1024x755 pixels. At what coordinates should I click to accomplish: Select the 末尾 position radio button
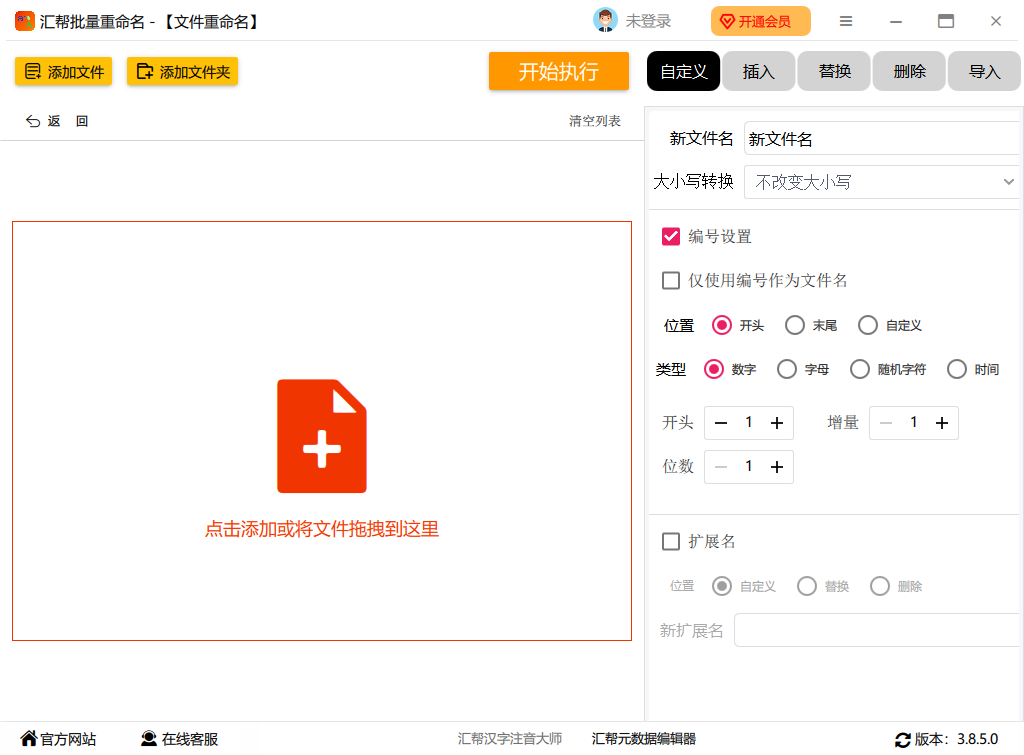coord(794,324)
